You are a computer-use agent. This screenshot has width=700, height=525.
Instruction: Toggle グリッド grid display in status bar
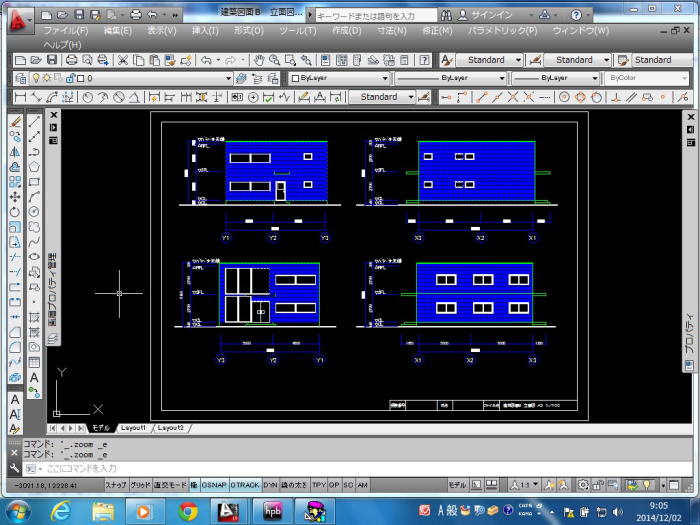pos(140,485)
